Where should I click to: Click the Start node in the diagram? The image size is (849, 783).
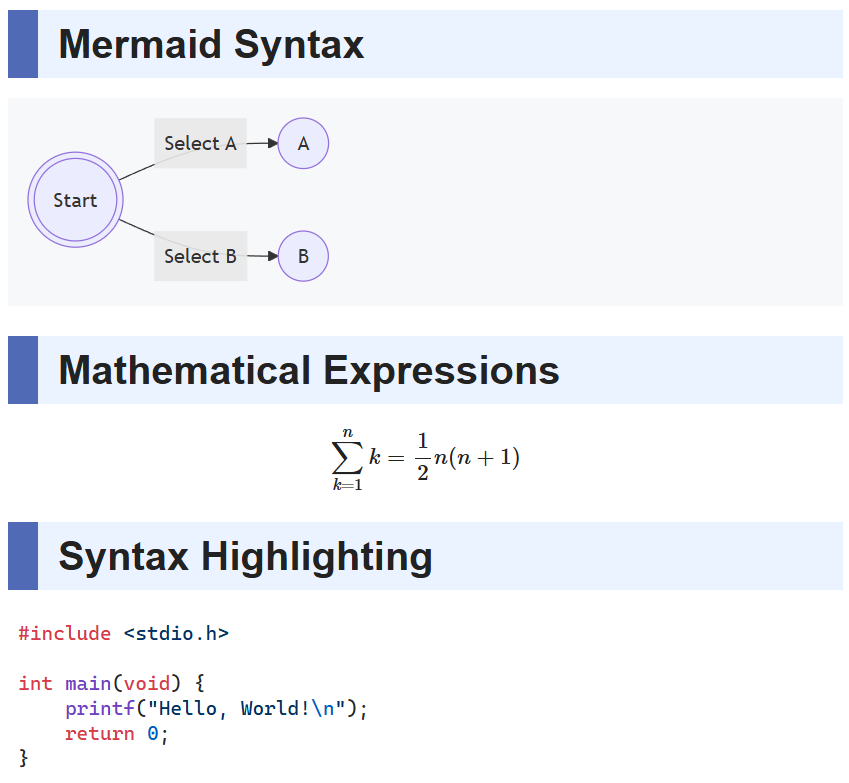75,200
